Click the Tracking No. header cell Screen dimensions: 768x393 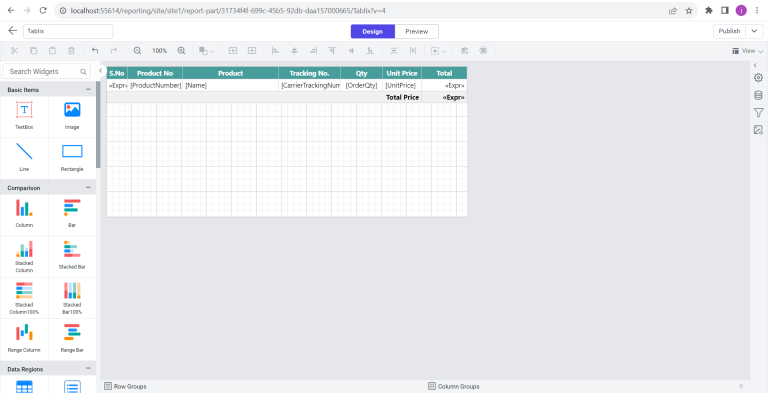tap(310, 73)
